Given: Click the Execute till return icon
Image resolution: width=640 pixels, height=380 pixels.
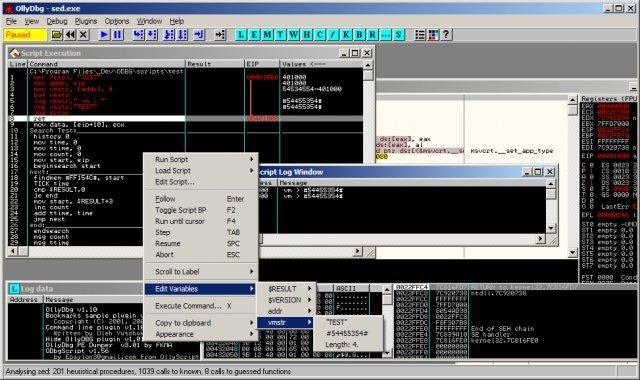Looking at the screenshot, I should point(199,35).
